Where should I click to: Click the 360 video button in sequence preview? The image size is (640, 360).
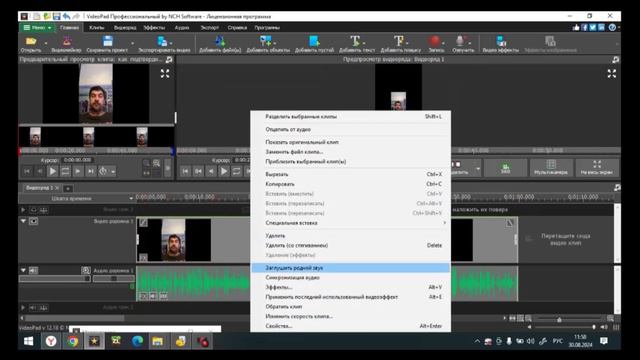pos(505,168)
